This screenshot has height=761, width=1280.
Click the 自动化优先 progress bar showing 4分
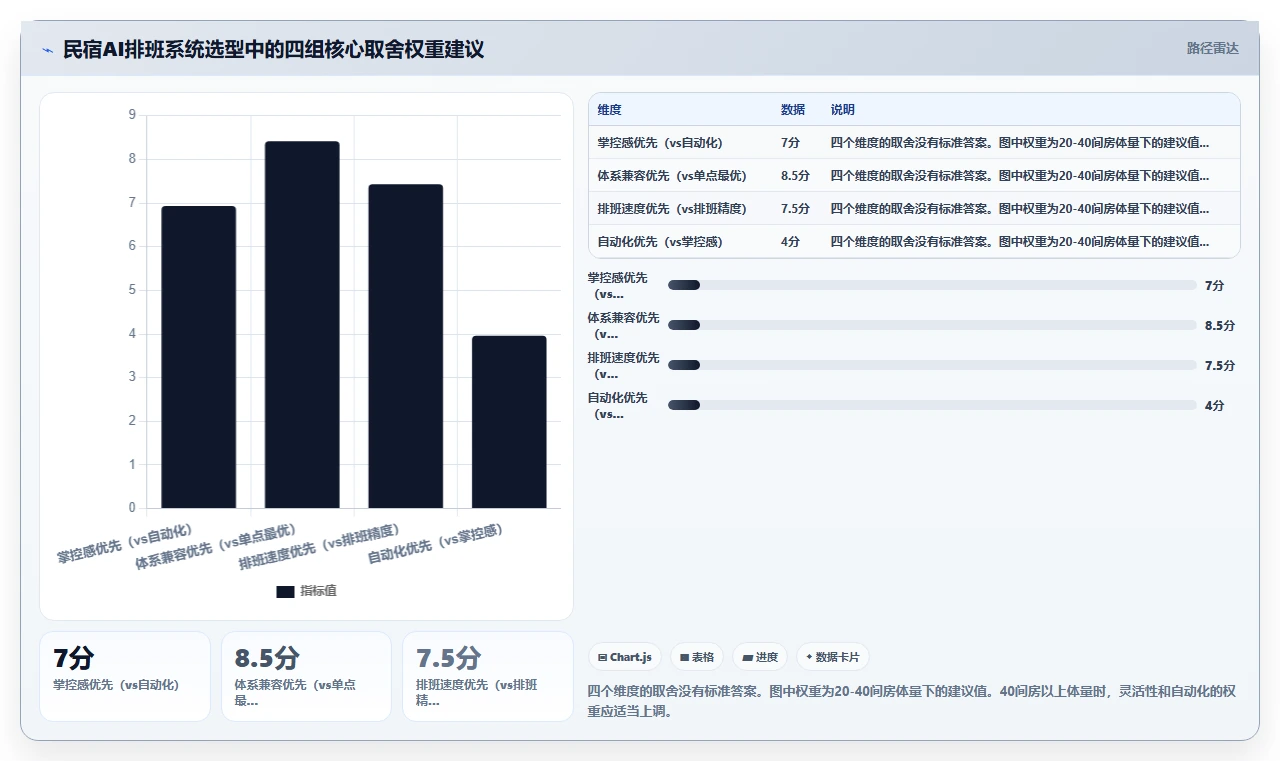(932, 405)
